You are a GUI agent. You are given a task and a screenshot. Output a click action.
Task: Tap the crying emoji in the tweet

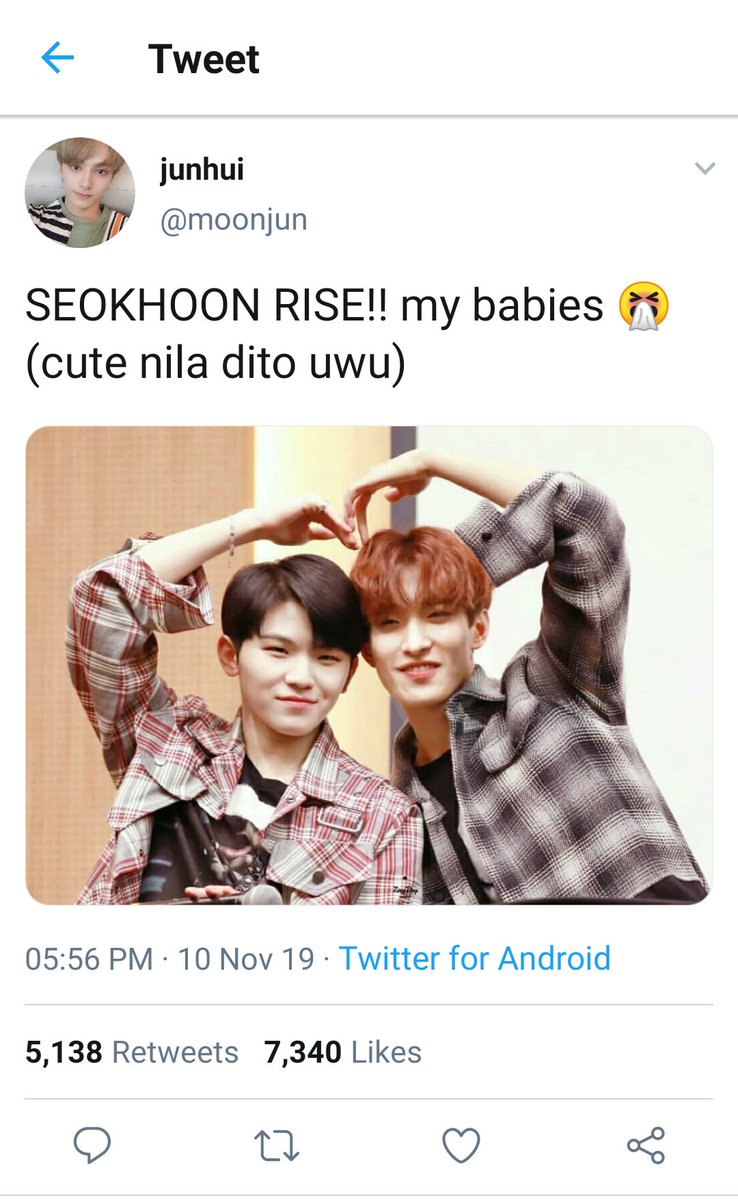point(643,305)
